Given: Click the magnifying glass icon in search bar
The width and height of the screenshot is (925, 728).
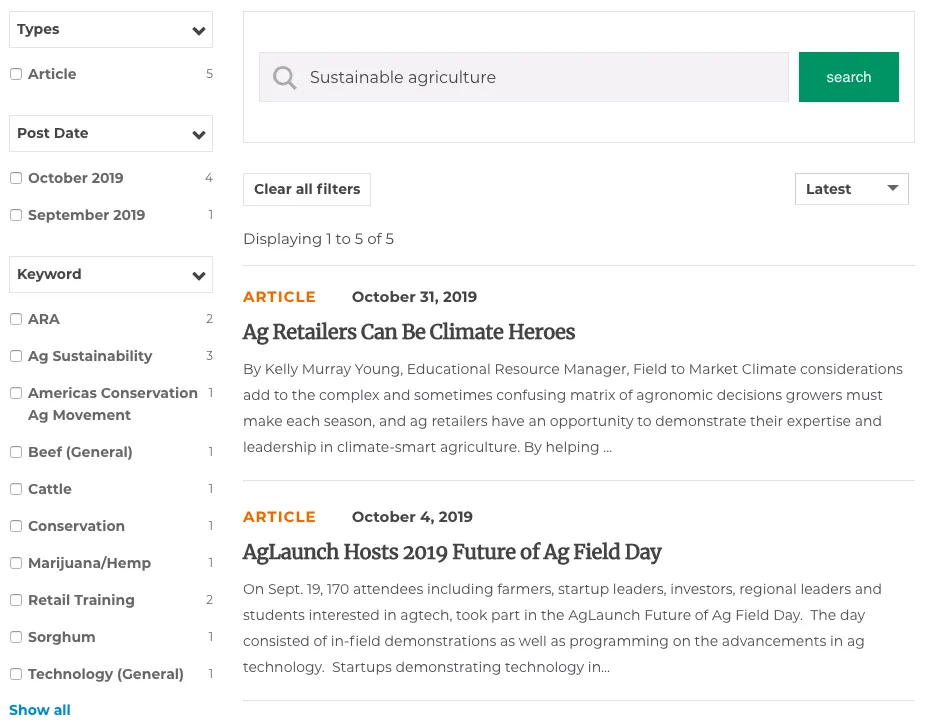Looking at the screenshot, I should click(284, 77).
